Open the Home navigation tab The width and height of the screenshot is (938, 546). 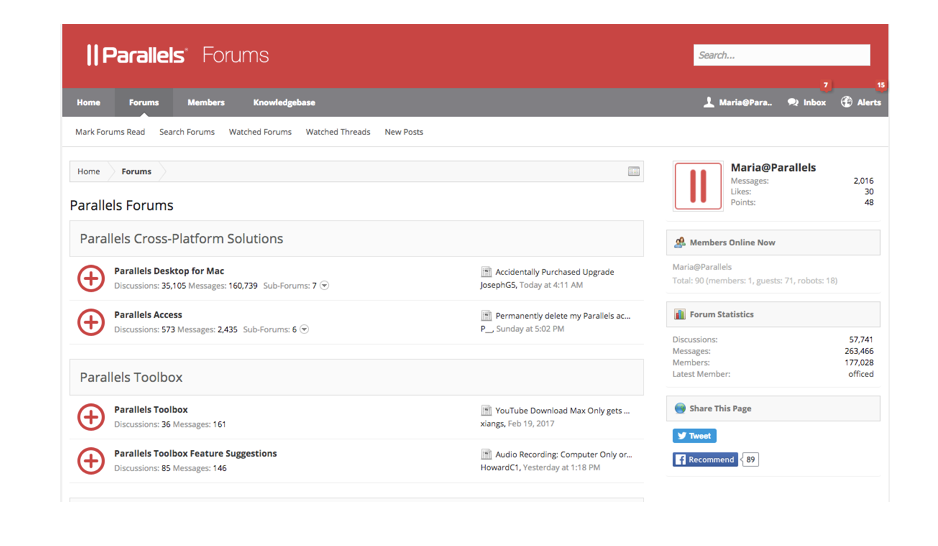click(x=89, y=102)
